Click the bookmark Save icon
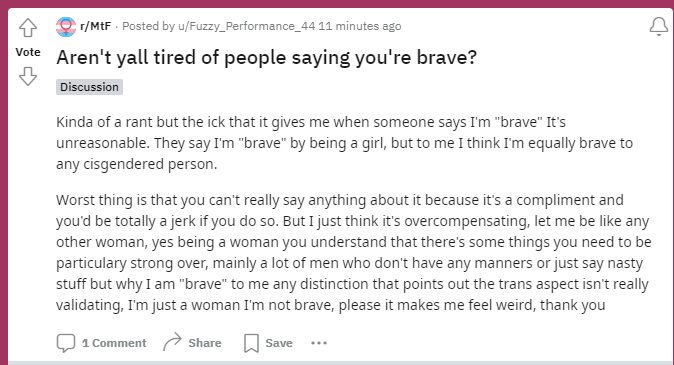Screen dimensions: 674x365 click(251, 343)
